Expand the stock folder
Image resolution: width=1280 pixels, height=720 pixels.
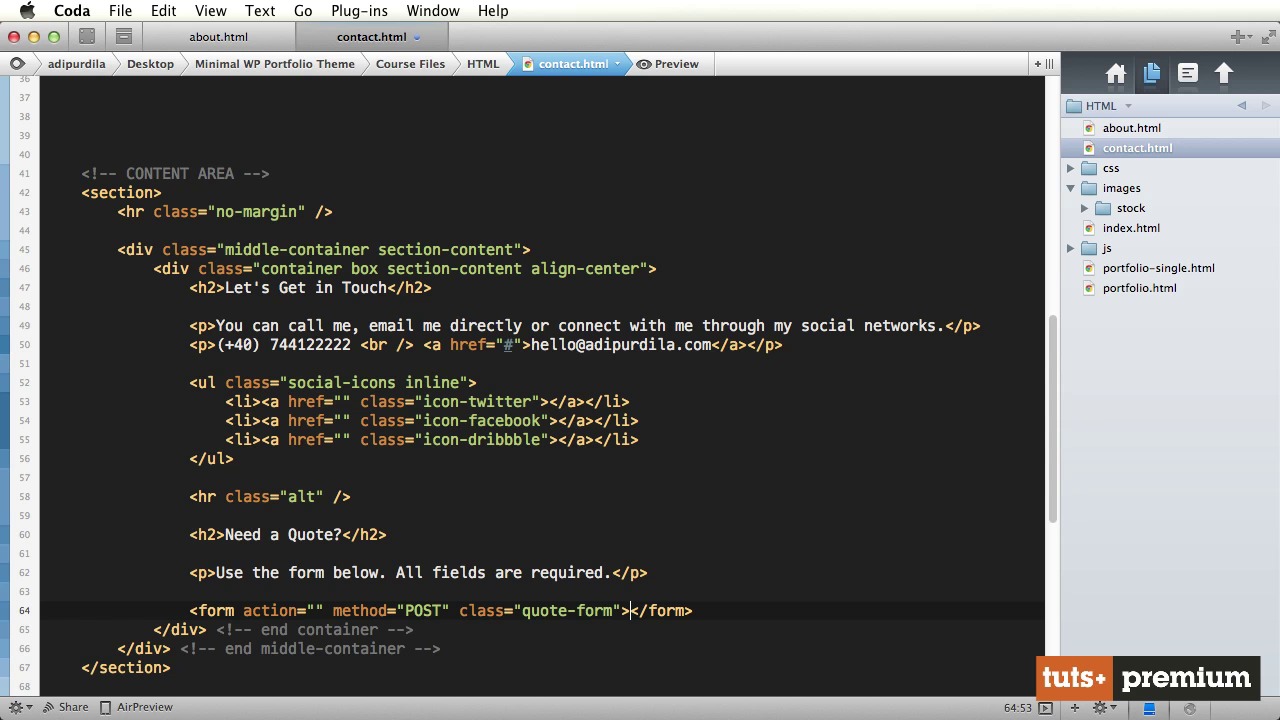[x=1085, y=208]
